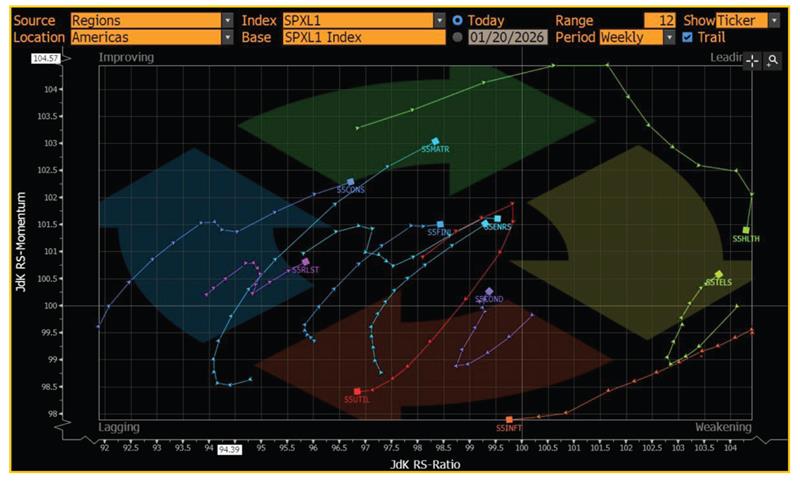Click the magnifier zoom icon on chart
Screen dimensions: 800x484
[773, 61]
